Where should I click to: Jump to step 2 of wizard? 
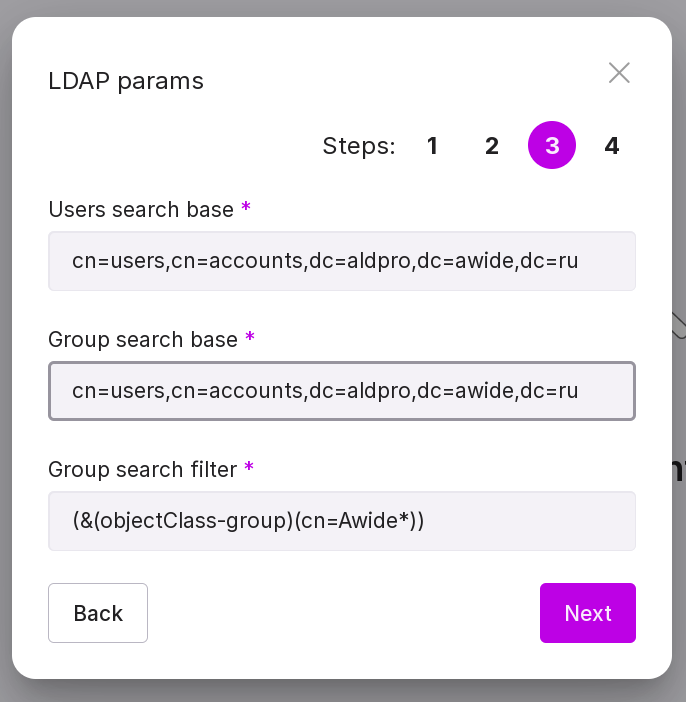492,146
